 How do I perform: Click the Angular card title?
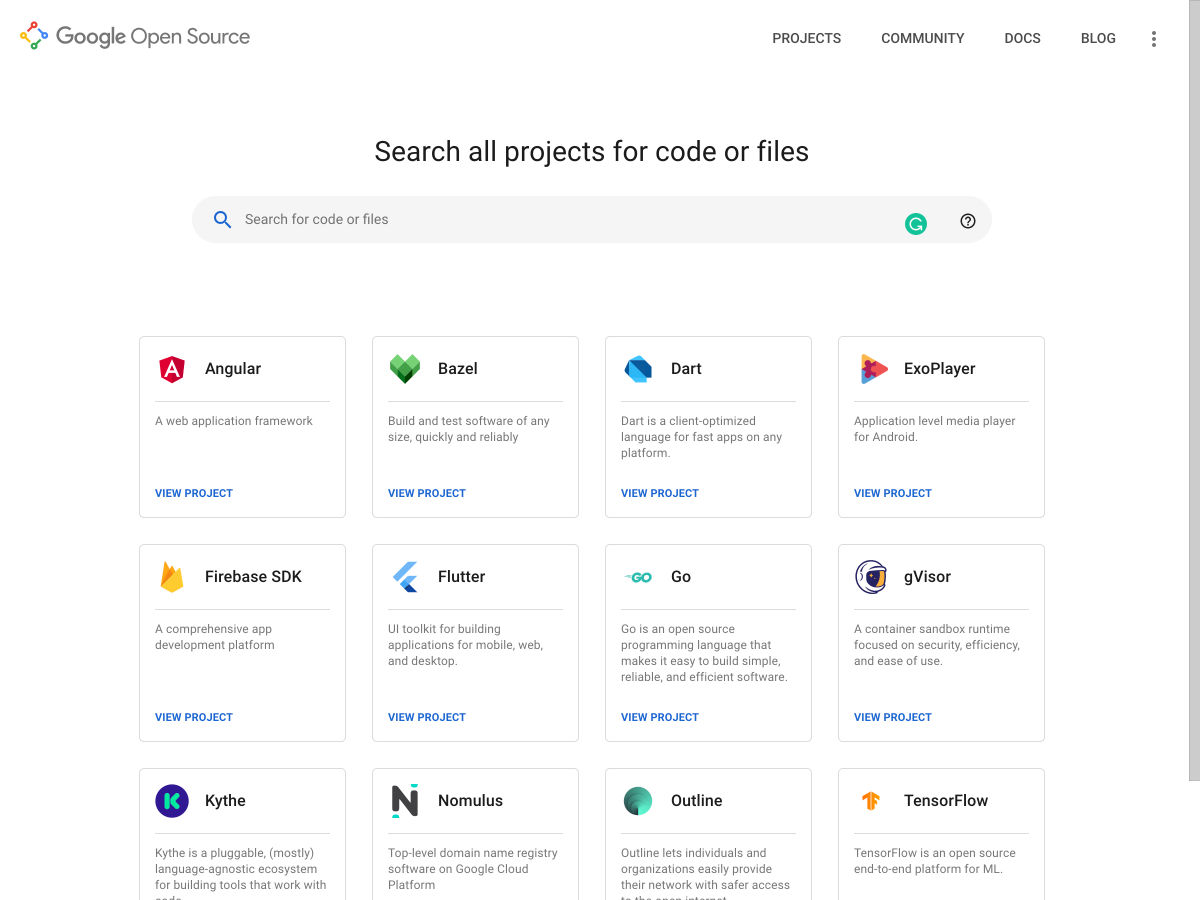coord(233,369)
